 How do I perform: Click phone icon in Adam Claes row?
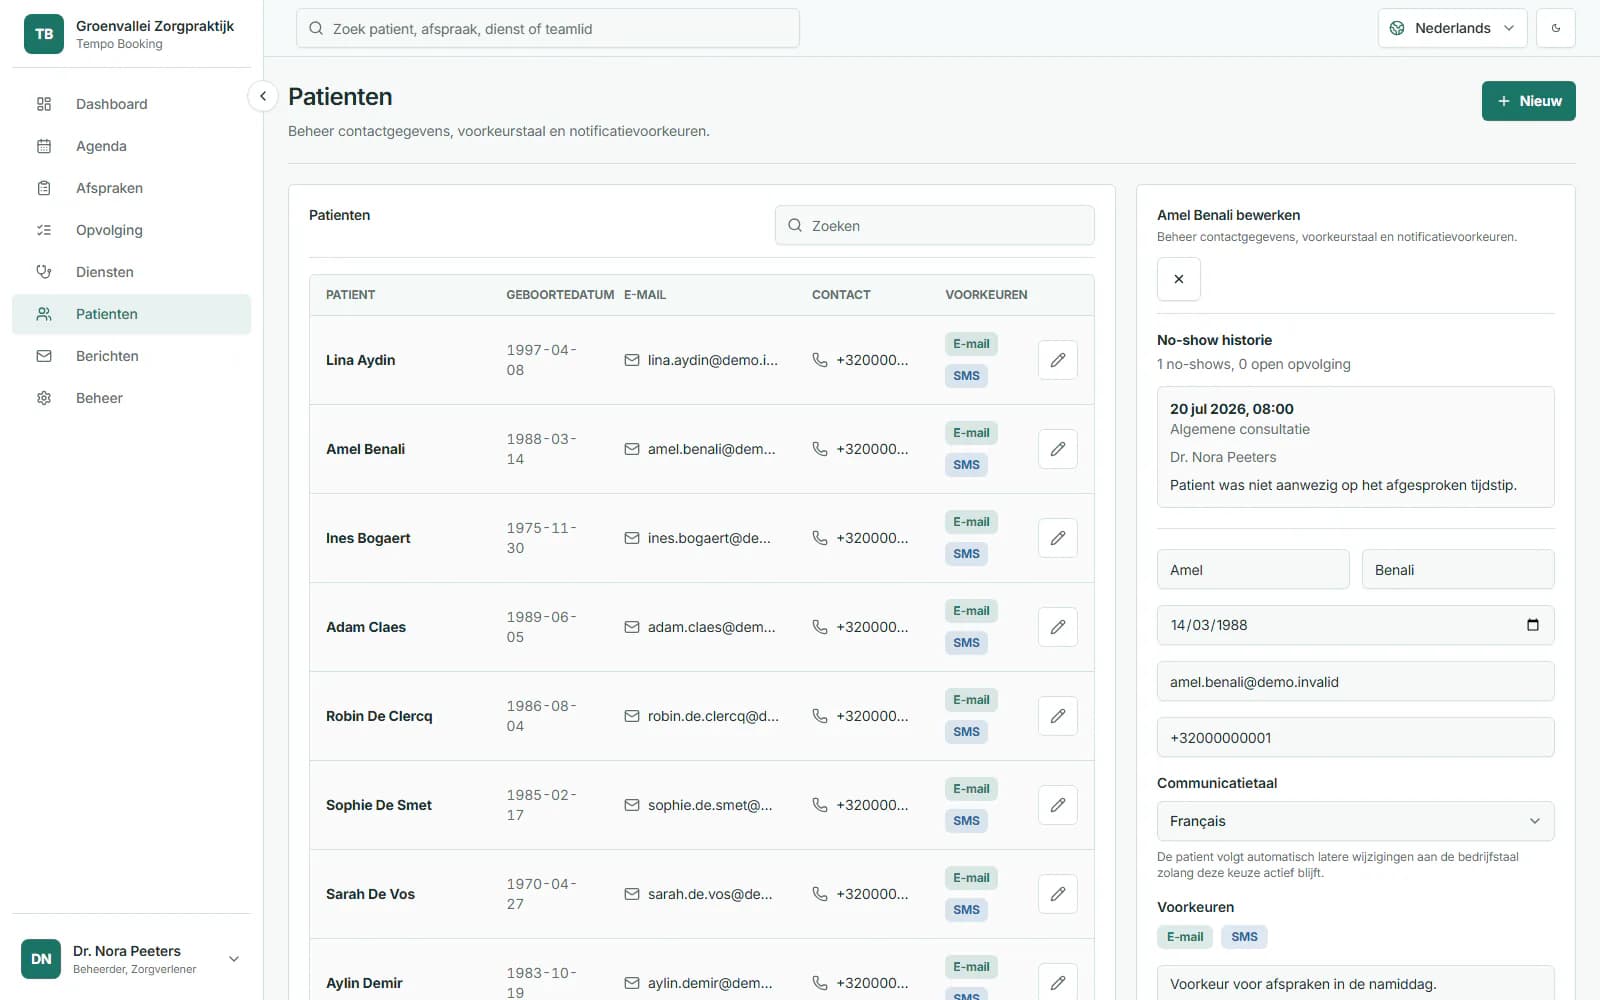pyautogui.click(x=820, y=627)
